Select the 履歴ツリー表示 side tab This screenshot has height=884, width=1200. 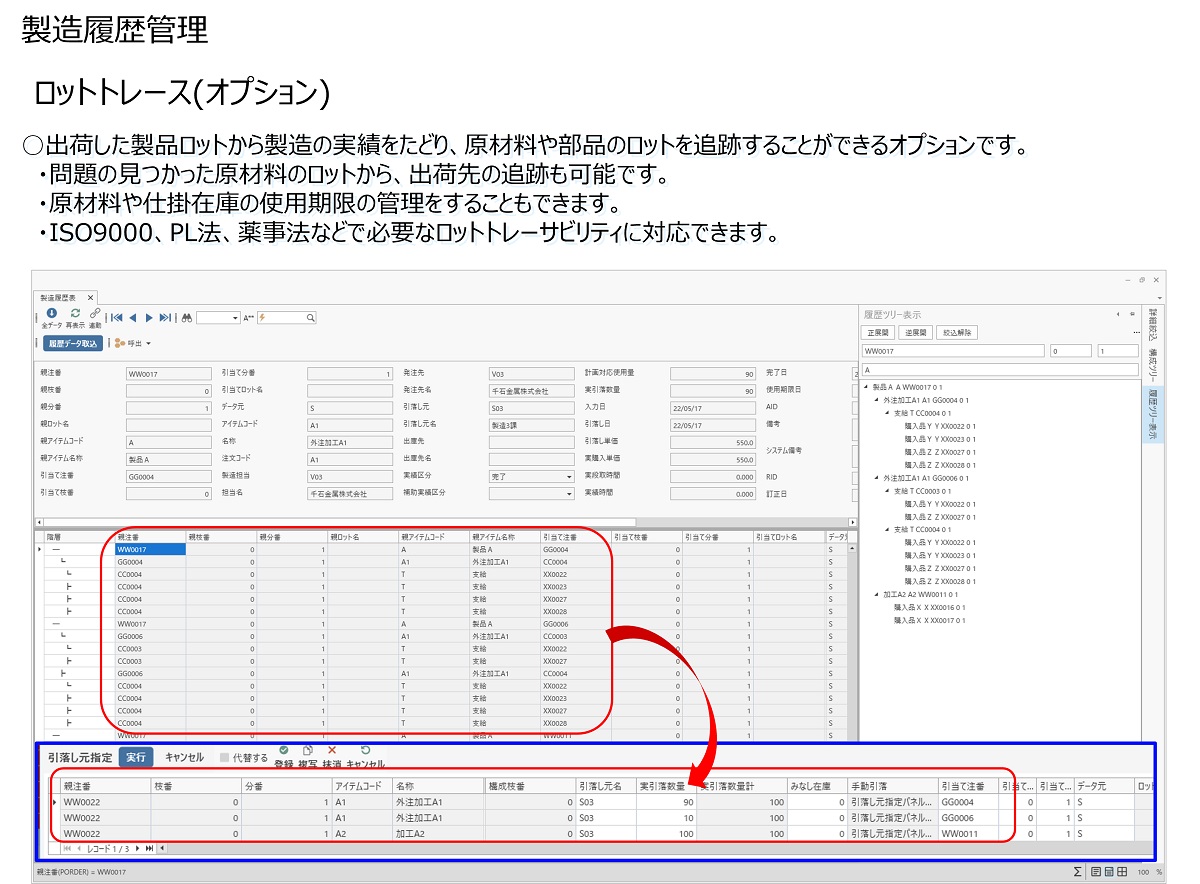[1152, 414]
